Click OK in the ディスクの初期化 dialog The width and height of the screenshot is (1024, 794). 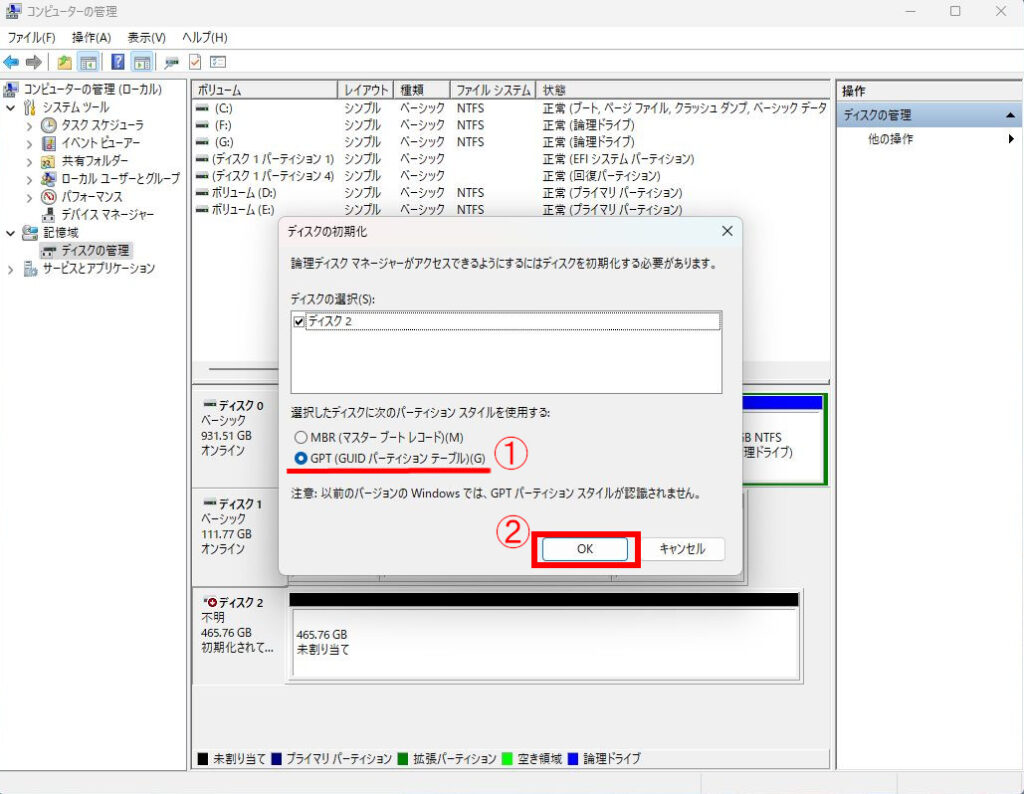click(584, 549)
